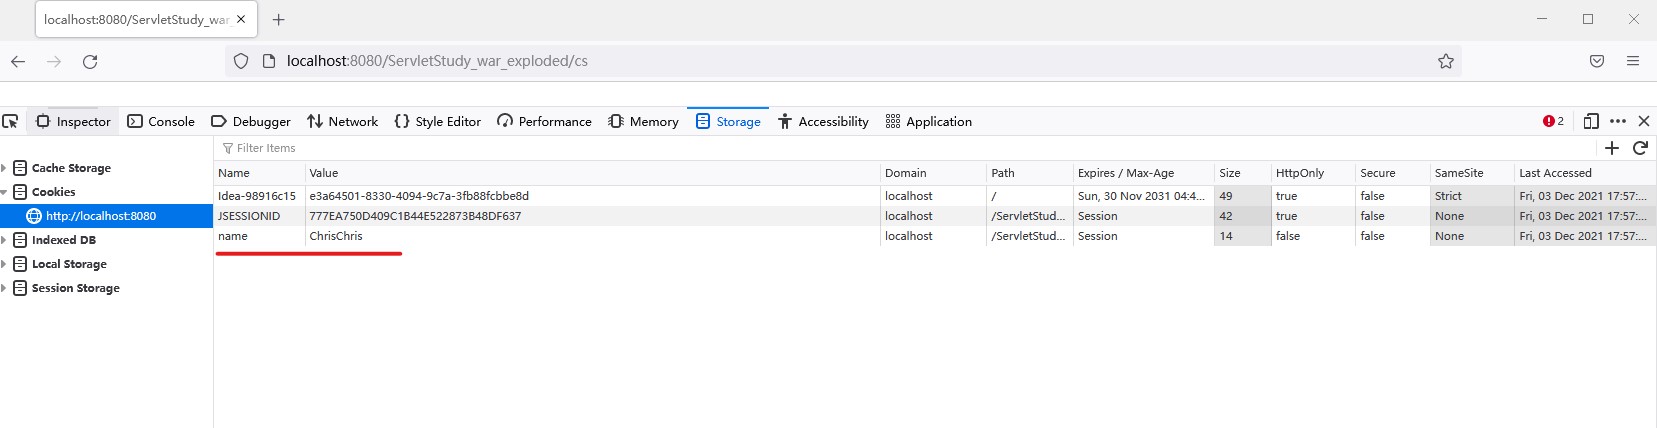Expand the Local Storage tree node
This screenshot has width=1657, height=428.
coord(4,264)
